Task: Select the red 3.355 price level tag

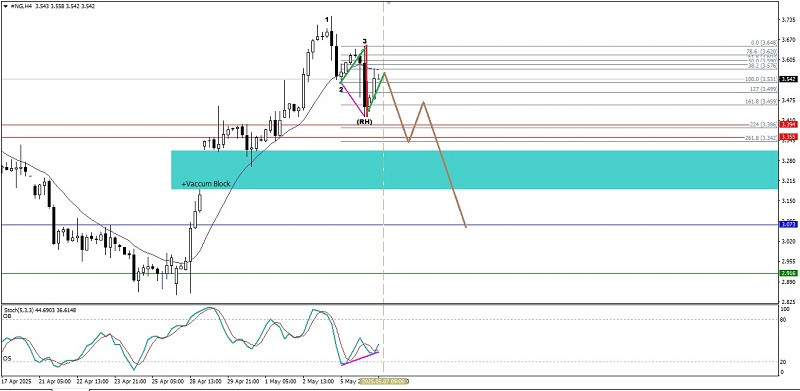Action: [x=788, y=137]
